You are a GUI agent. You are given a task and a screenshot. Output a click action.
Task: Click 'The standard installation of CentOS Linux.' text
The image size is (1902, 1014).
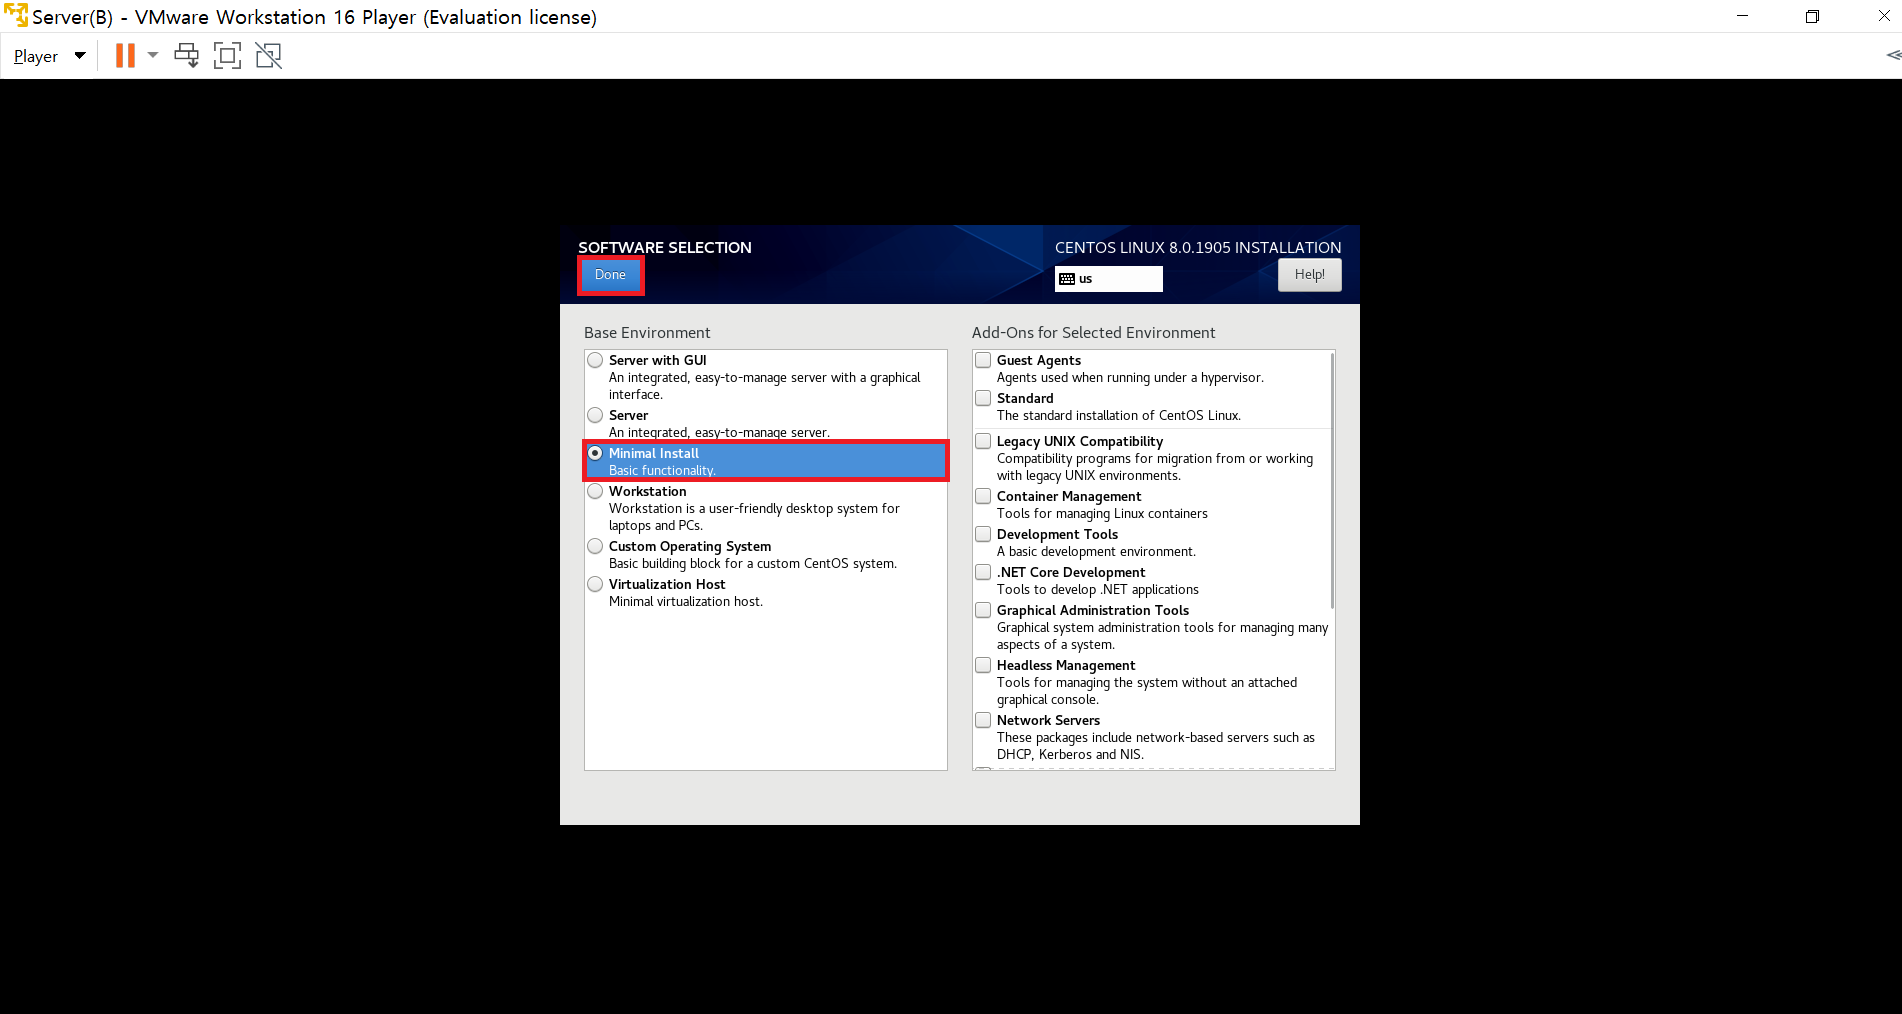[x=1119, y=416]
